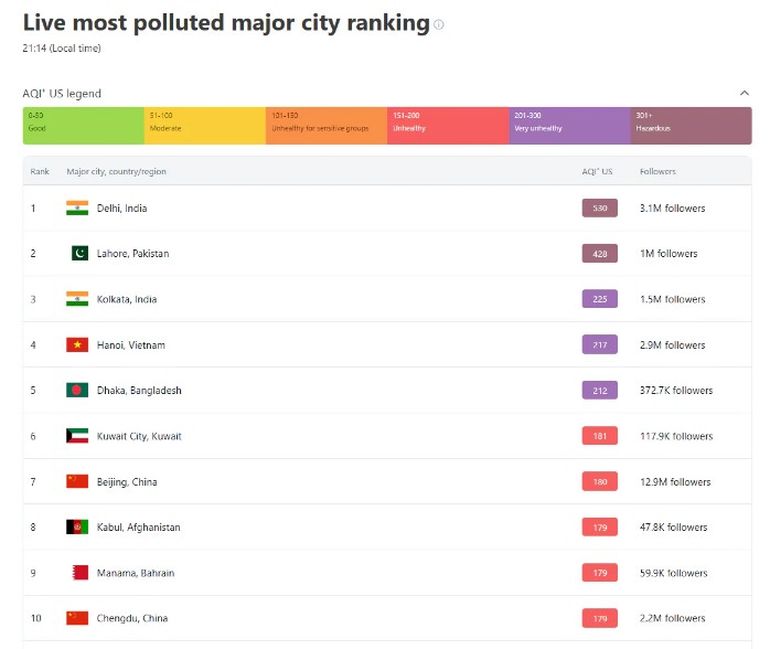Image resolution: width=770 pixels, height=649 pixels.
Task: Open the Dhaka, Bangladesh city link
Action: [x=139, y=390]
